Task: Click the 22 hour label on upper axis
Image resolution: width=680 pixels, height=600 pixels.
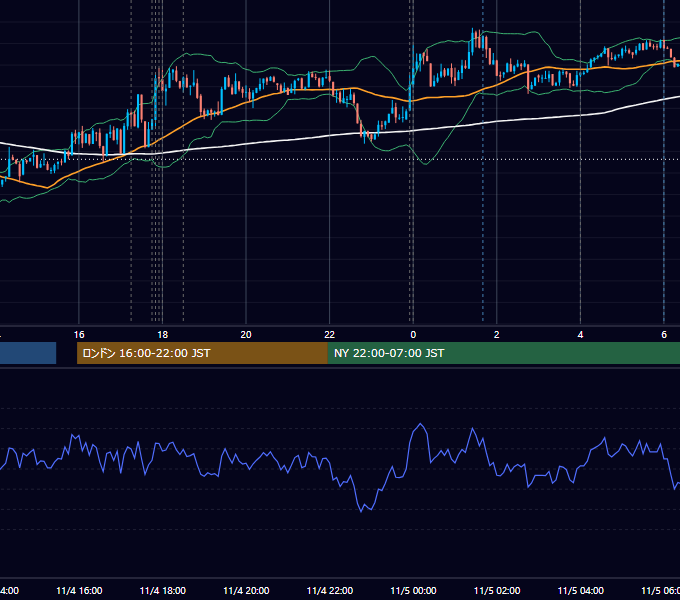Action: tap(330, 335)
